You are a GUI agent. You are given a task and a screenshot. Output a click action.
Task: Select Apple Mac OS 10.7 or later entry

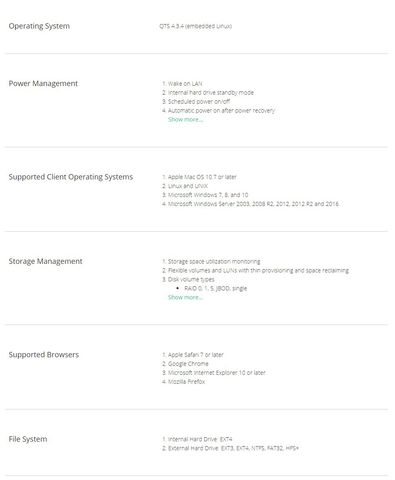[x=199, y=177]
